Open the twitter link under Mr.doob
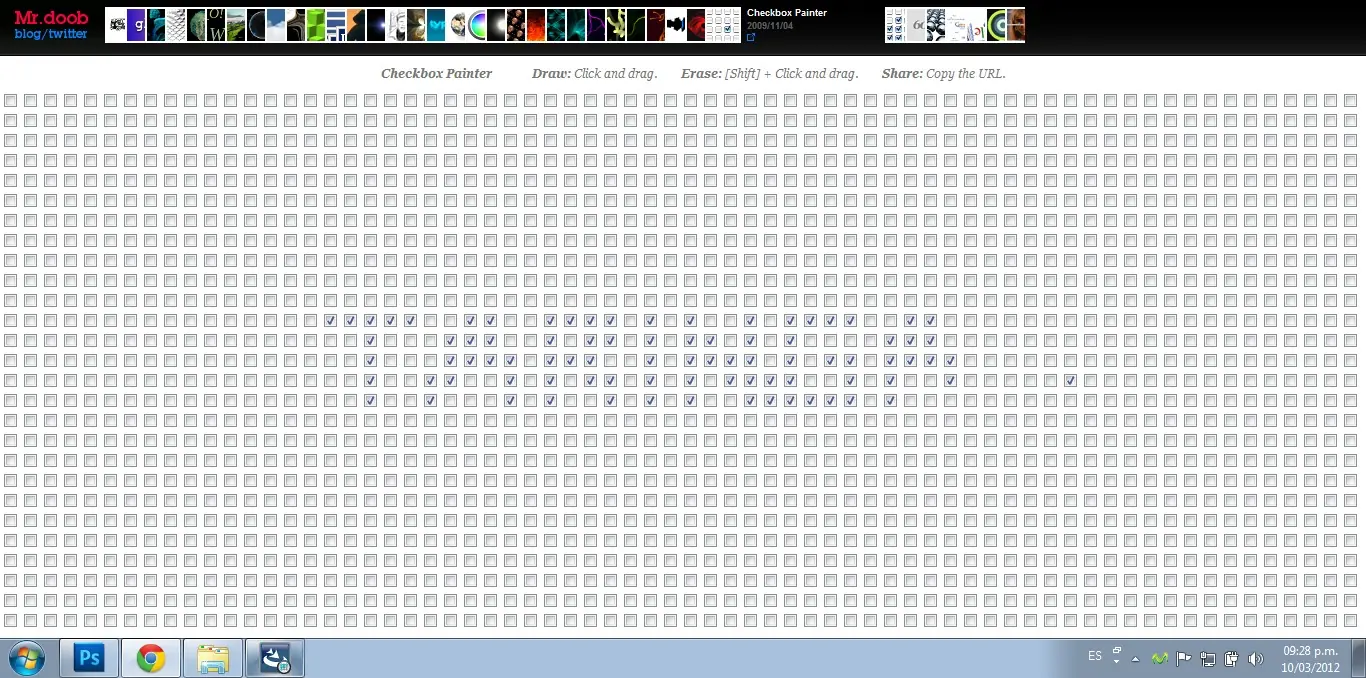 tap(68, 33)
